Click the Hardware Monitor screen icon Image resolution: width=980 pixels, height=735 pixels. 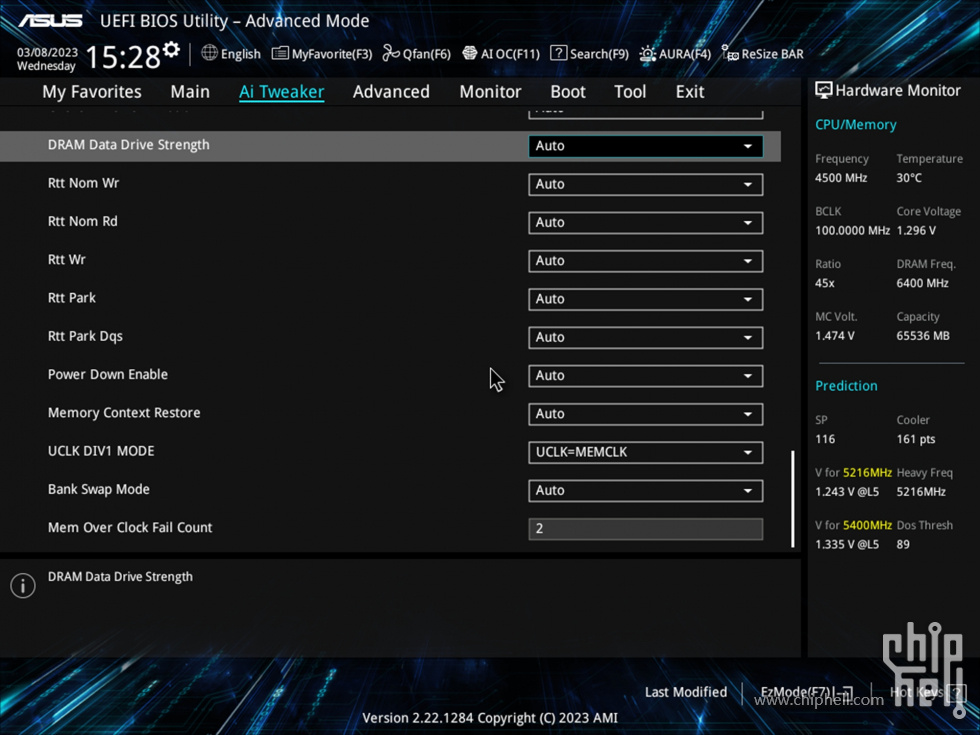pos(824,91)
